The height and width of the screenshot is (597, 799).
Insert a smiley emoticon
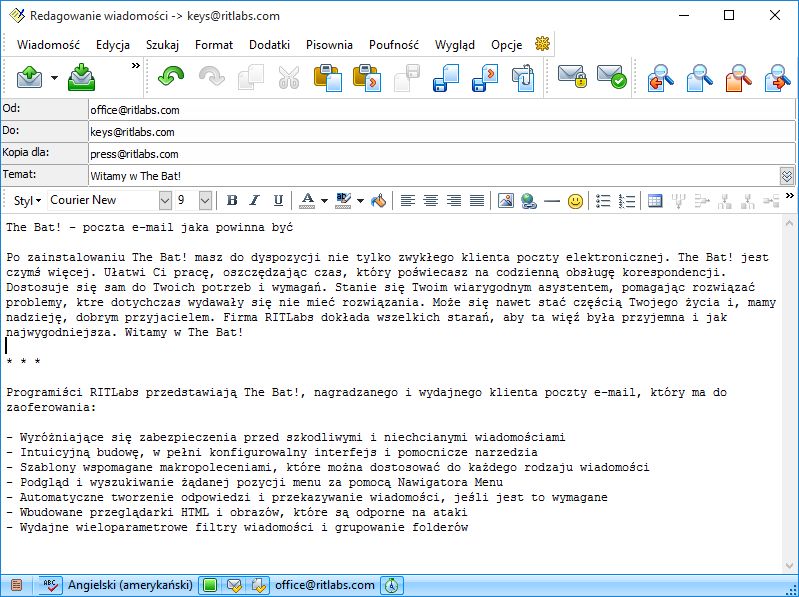tap(575, 201)
